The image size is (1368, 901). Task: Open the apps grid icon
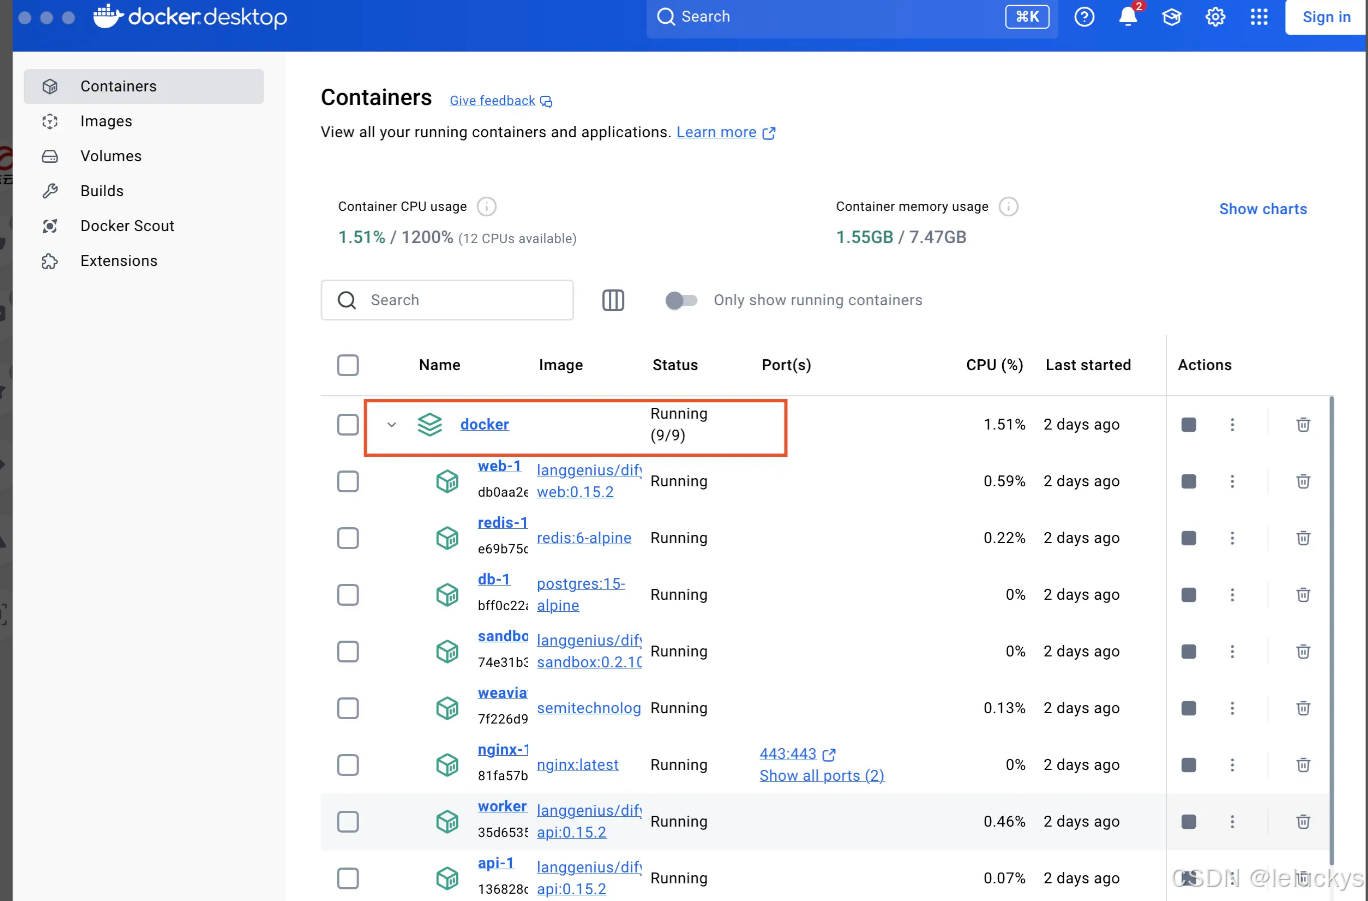tap(1259, 17)
